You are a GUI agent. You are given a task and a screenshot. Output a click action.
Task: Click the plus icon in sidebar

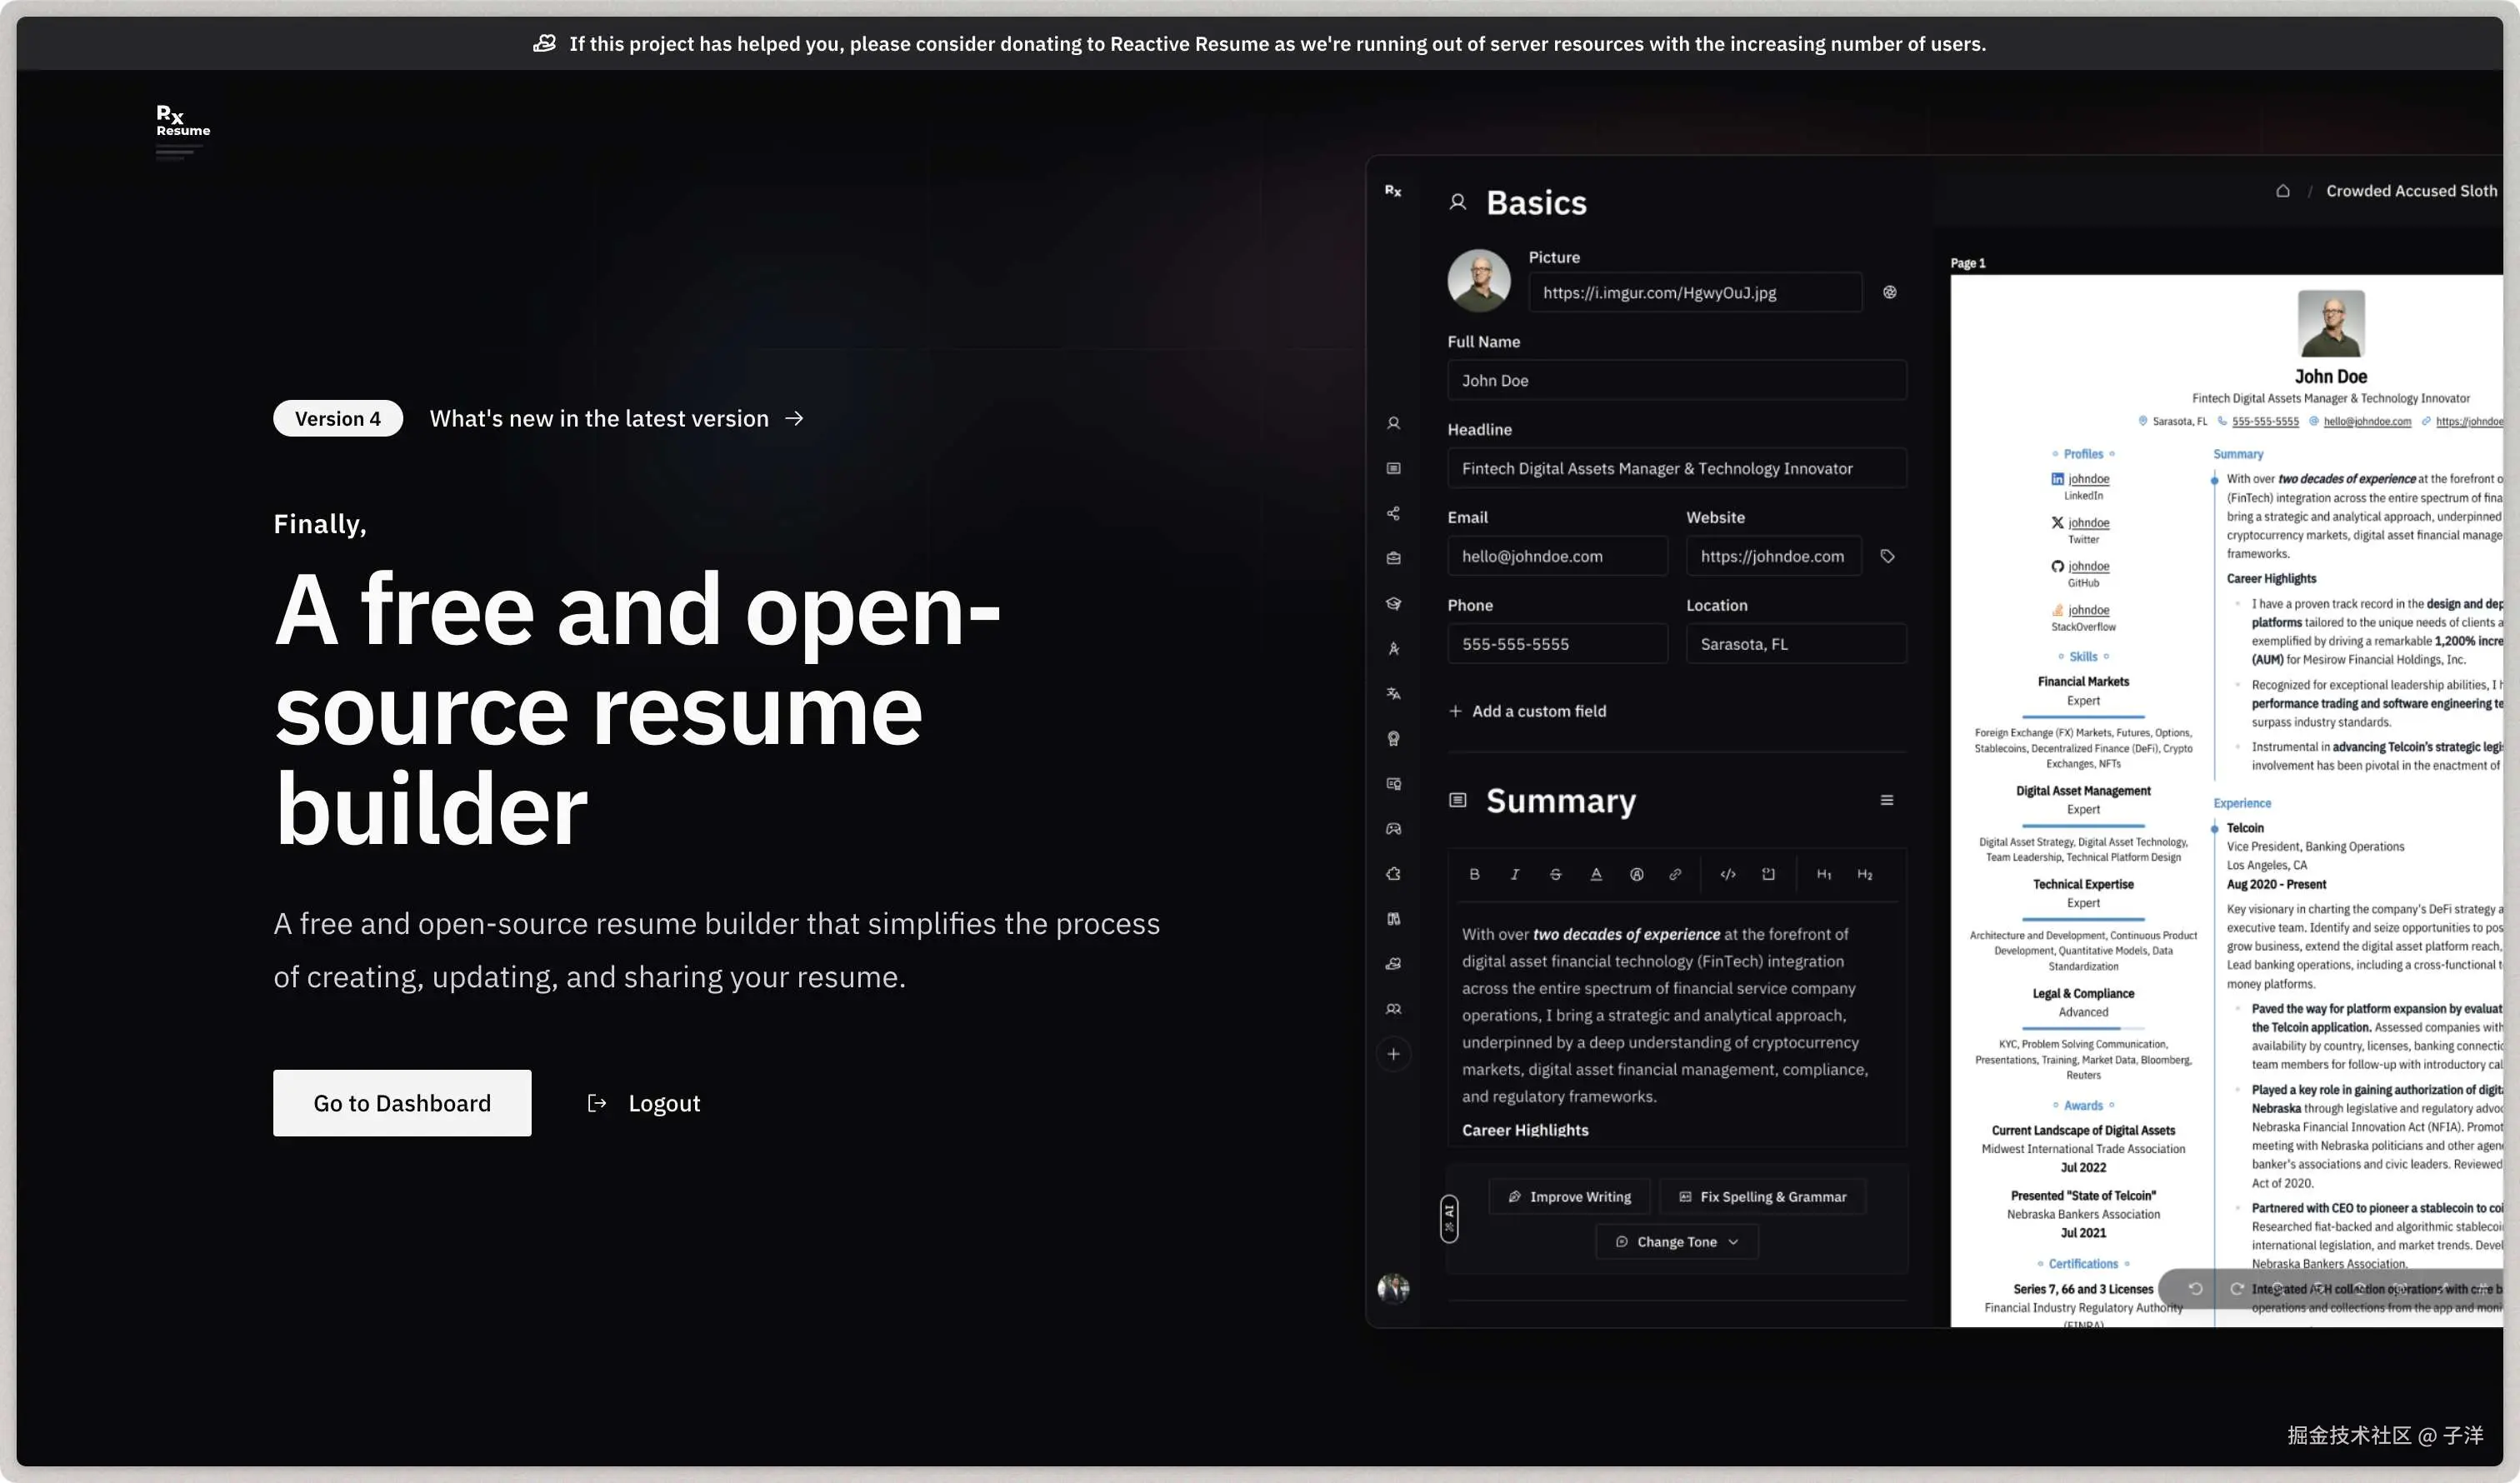click(1393, 1054)
